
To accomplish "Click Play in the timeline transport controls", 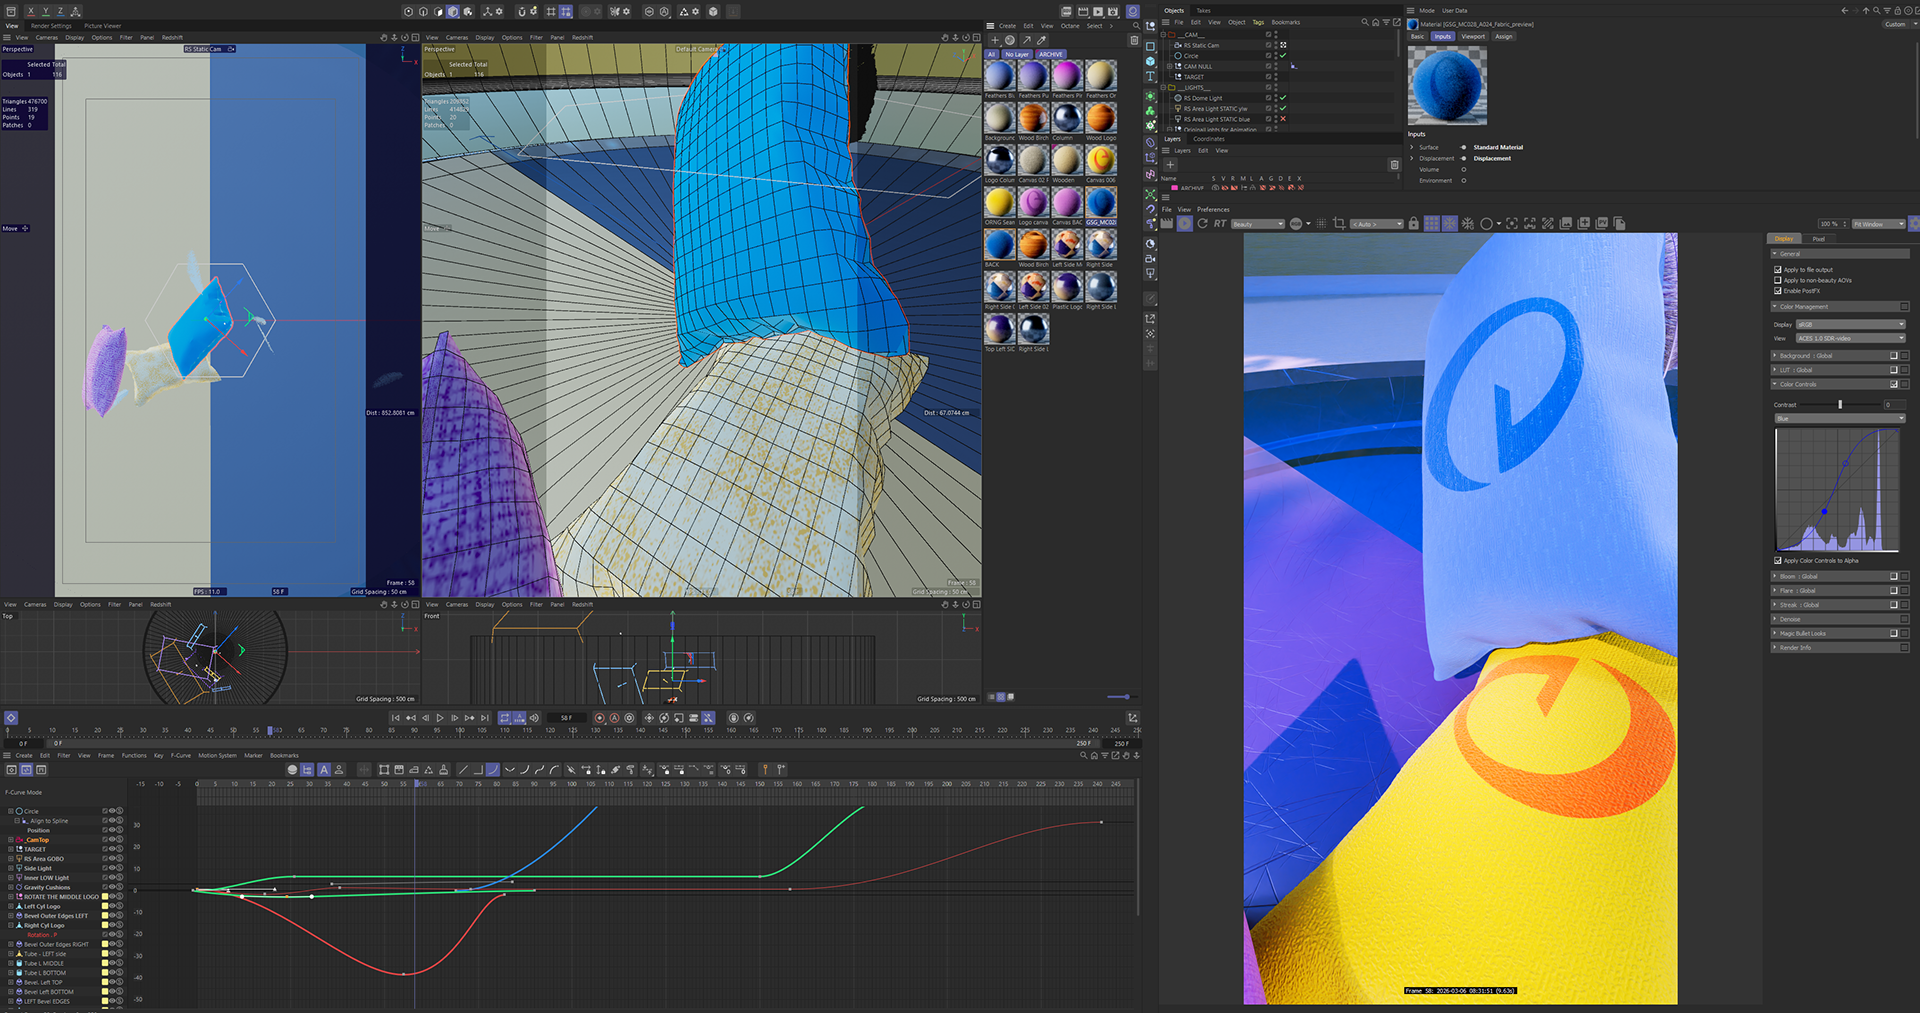I will pyautogui.click(x=440, y=718).
